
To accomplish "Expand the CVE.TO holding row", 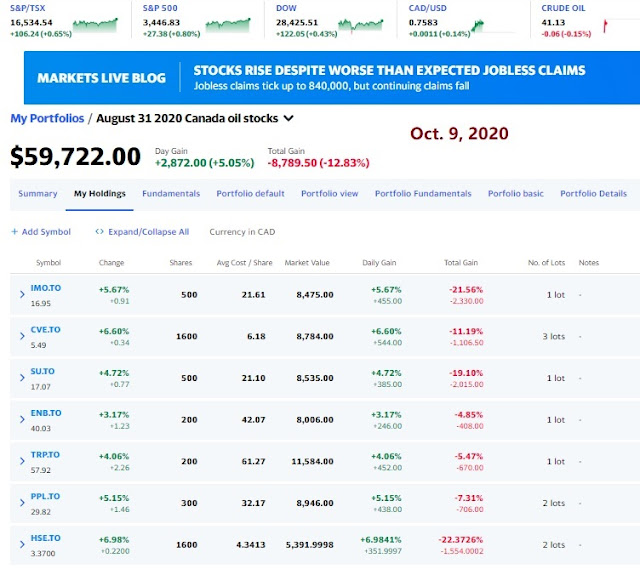I will 22,336.
